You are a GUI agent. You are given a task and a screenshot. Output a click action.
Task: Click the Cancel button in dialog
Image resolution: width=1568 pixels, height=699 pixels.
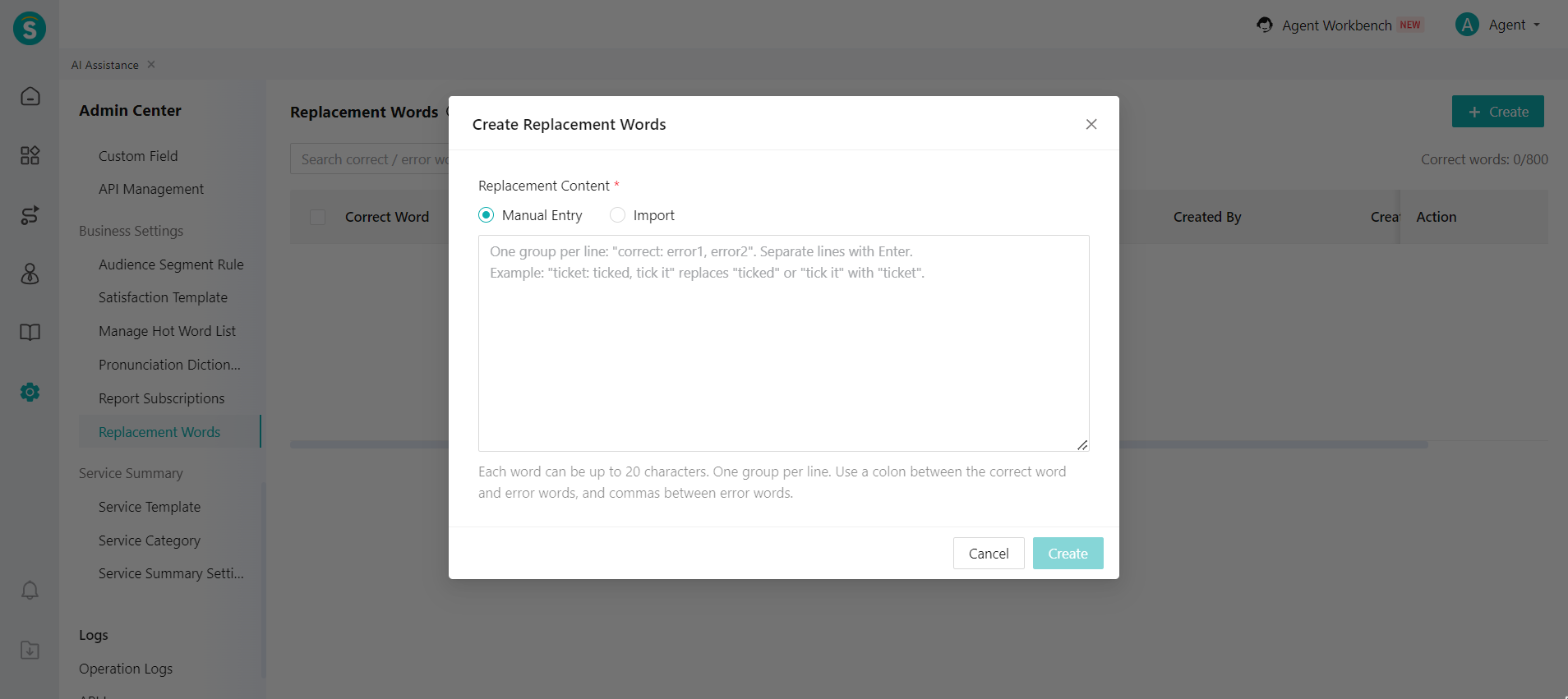click(989, 553)
